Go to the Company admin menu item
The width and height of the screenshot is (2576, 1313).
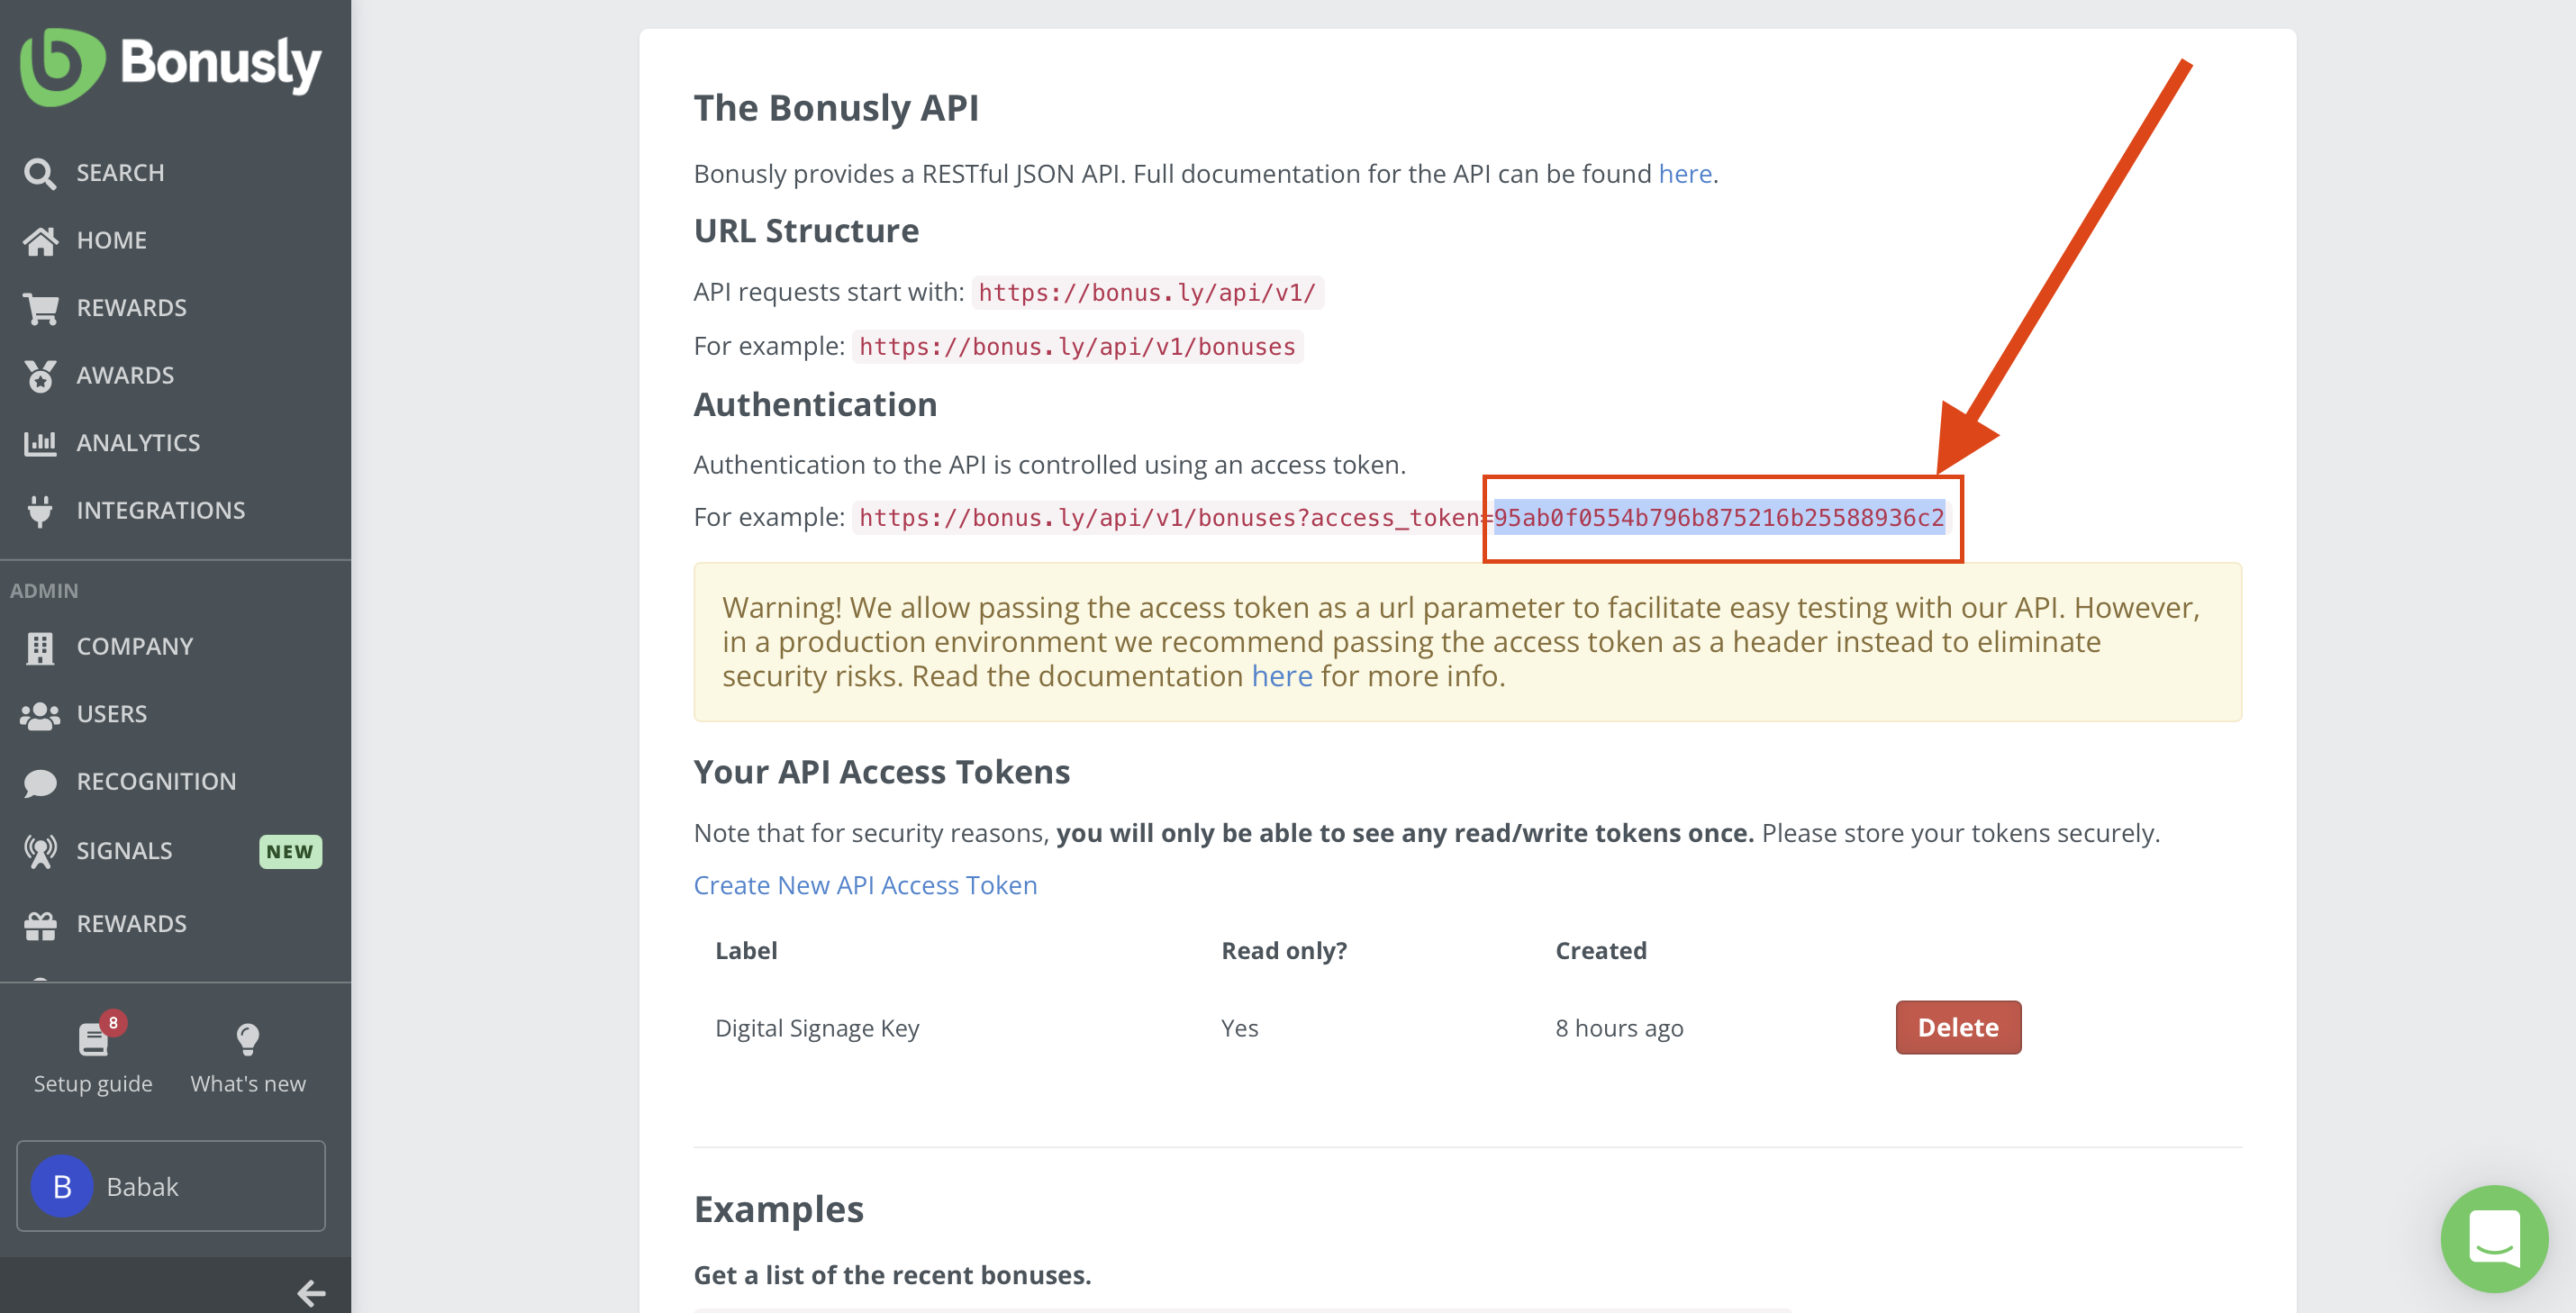(x=134, y=647)
